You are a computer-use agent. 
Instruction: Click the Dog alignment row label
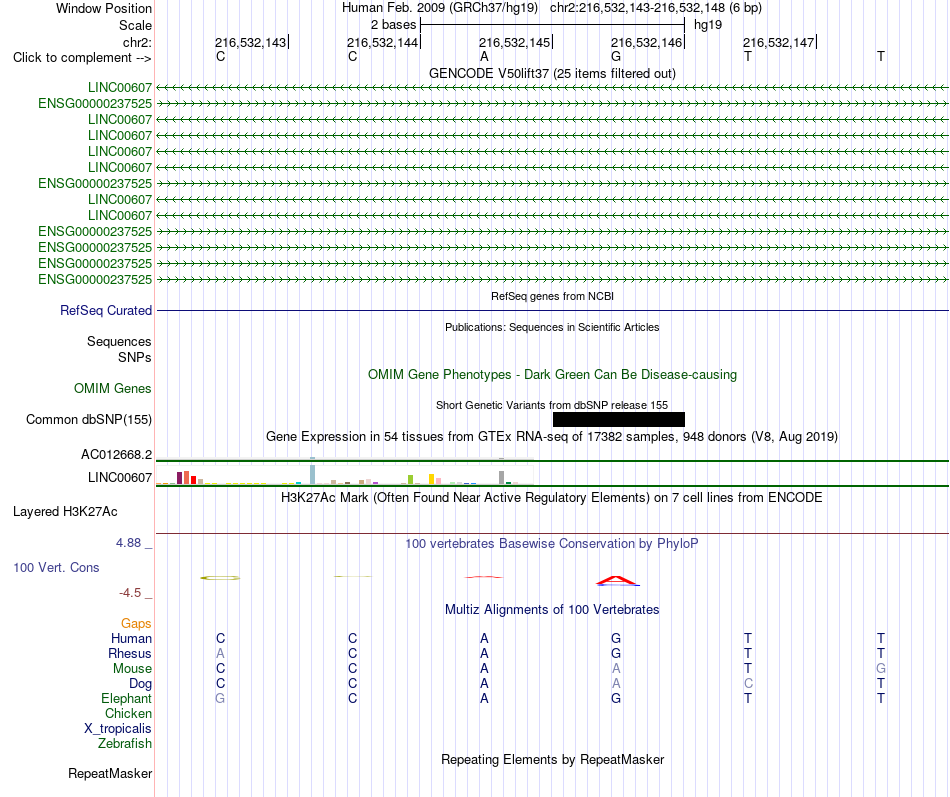click(x=140, y=684)
